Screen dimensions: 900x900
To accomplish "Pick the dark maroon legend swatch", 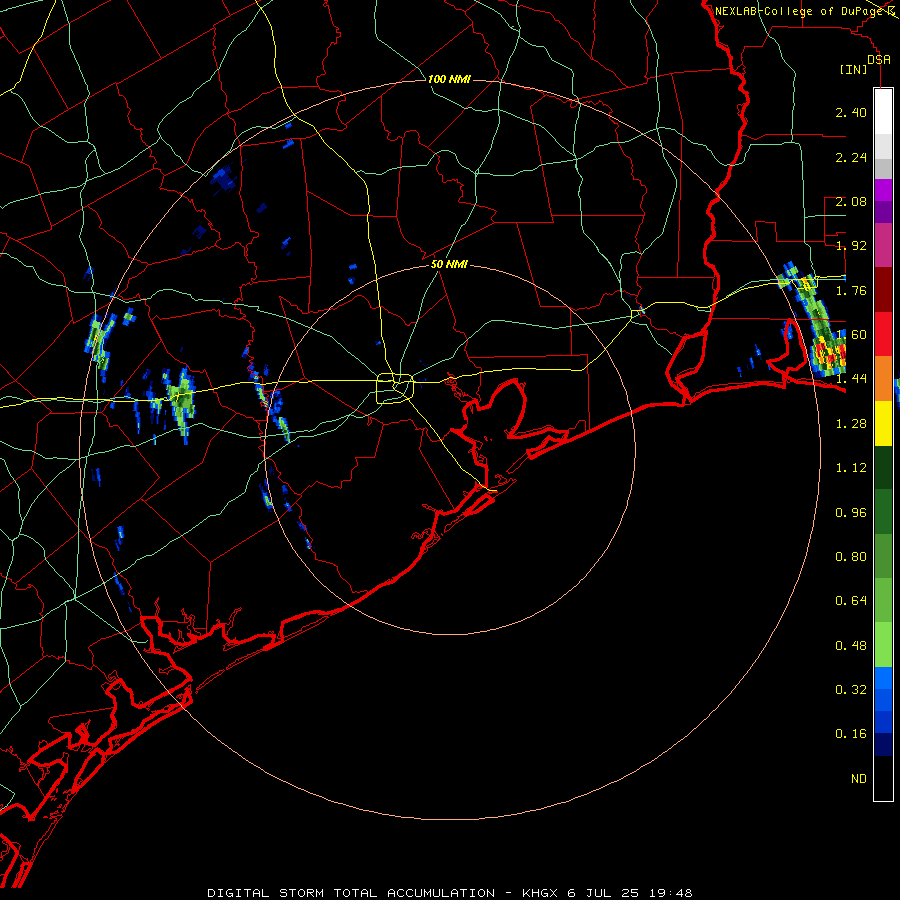I will pos(883,290).
